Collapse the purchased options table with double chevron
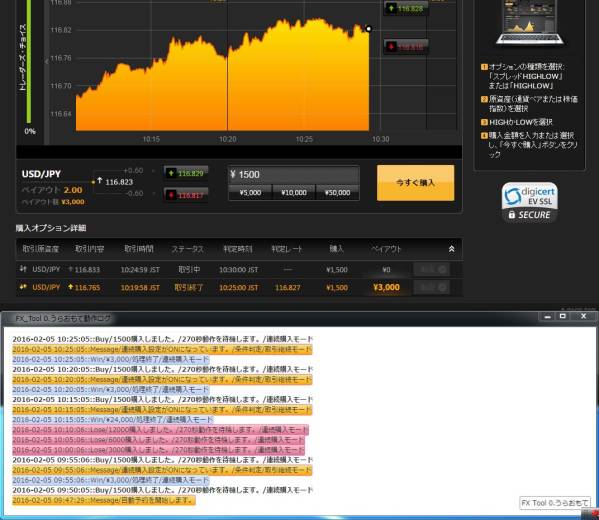Screen dimensions: 599x520 451,249
